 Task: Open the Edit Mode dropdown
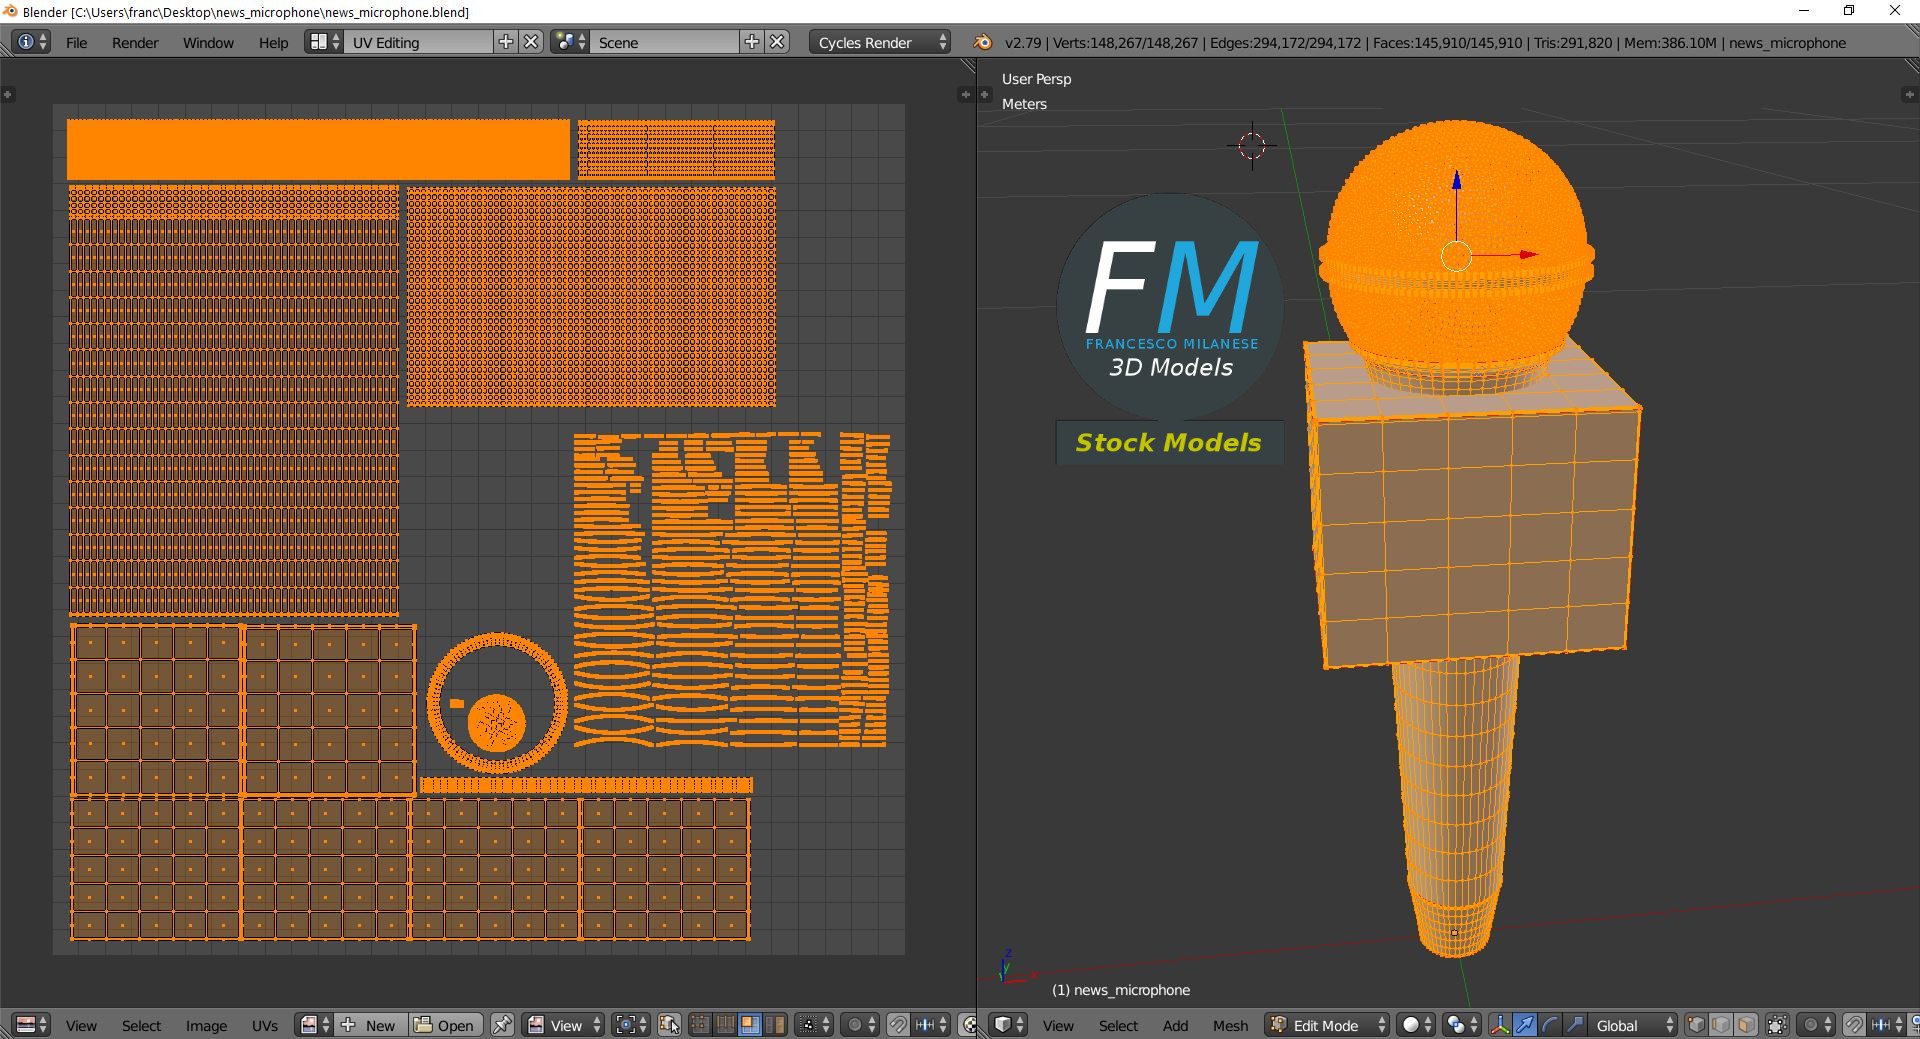click(1327, 1025)
